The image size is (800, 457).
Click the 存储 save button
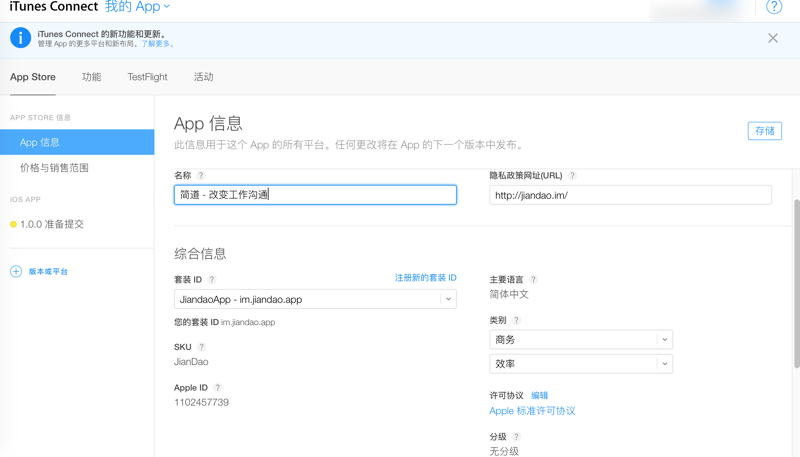point(765,131)
